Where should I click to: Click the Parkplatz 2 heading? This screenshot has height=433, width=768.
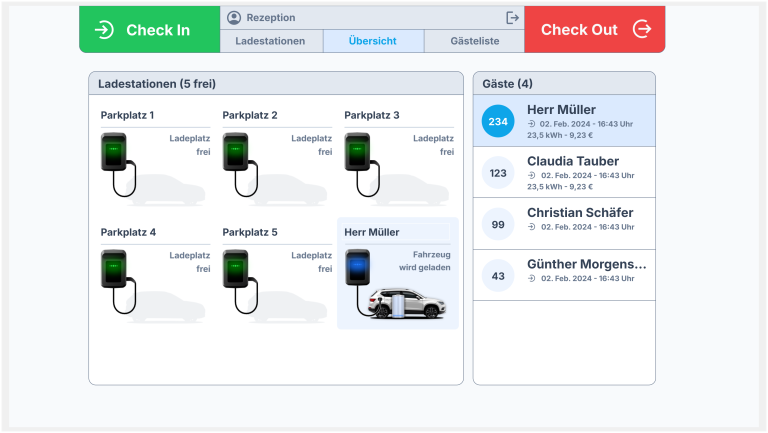click(250, 115)
